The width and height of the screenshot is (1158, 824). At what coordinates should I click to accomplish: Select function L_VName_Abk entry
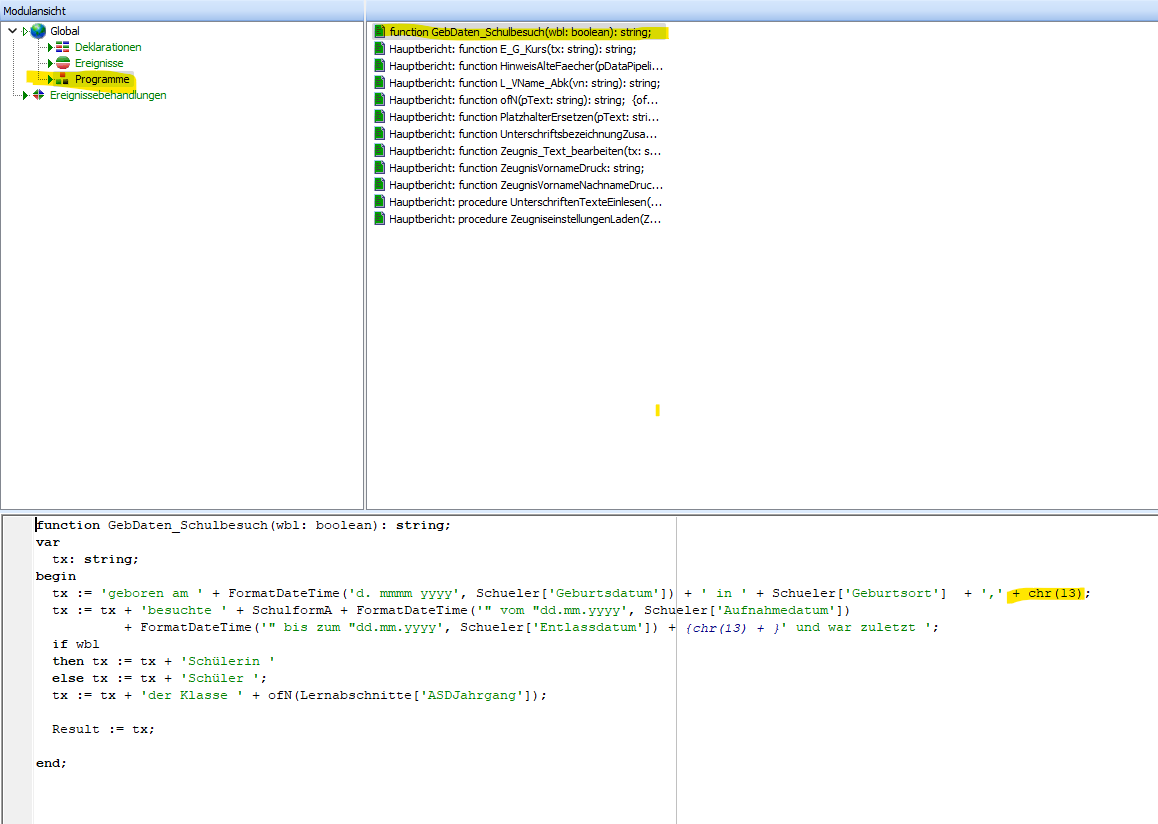tap(524, 83)
